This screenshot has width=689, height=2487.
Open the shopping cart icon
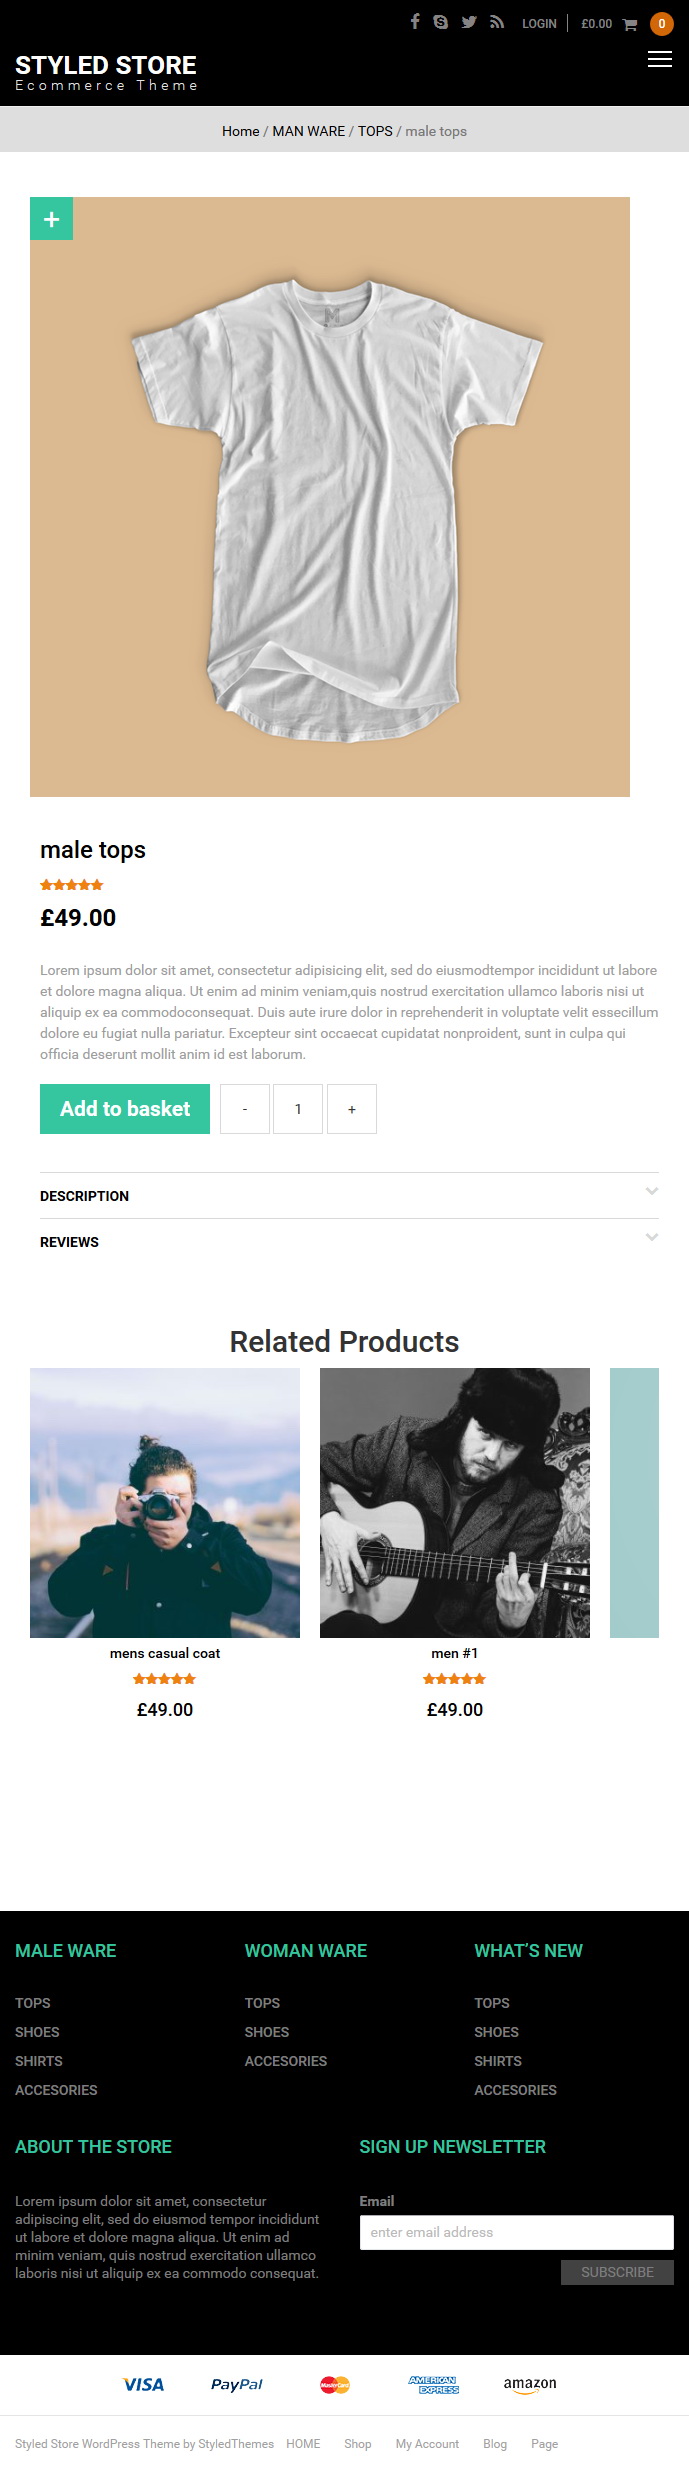coord(630,24)
